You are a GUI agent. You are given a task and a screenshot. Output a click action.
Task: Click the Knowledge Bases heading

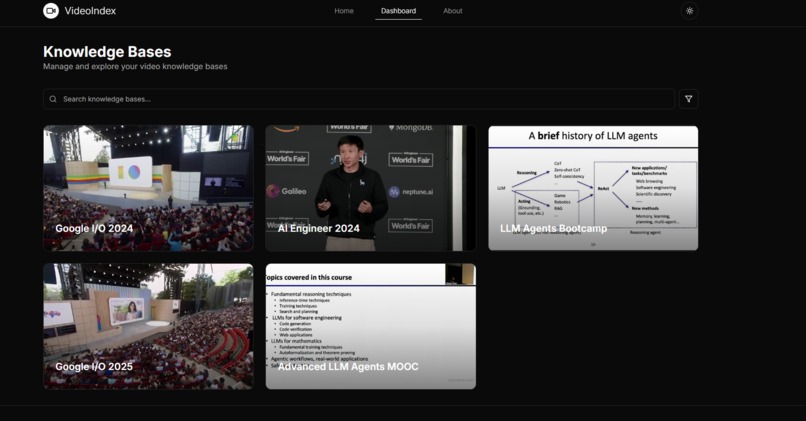(107, 52)
